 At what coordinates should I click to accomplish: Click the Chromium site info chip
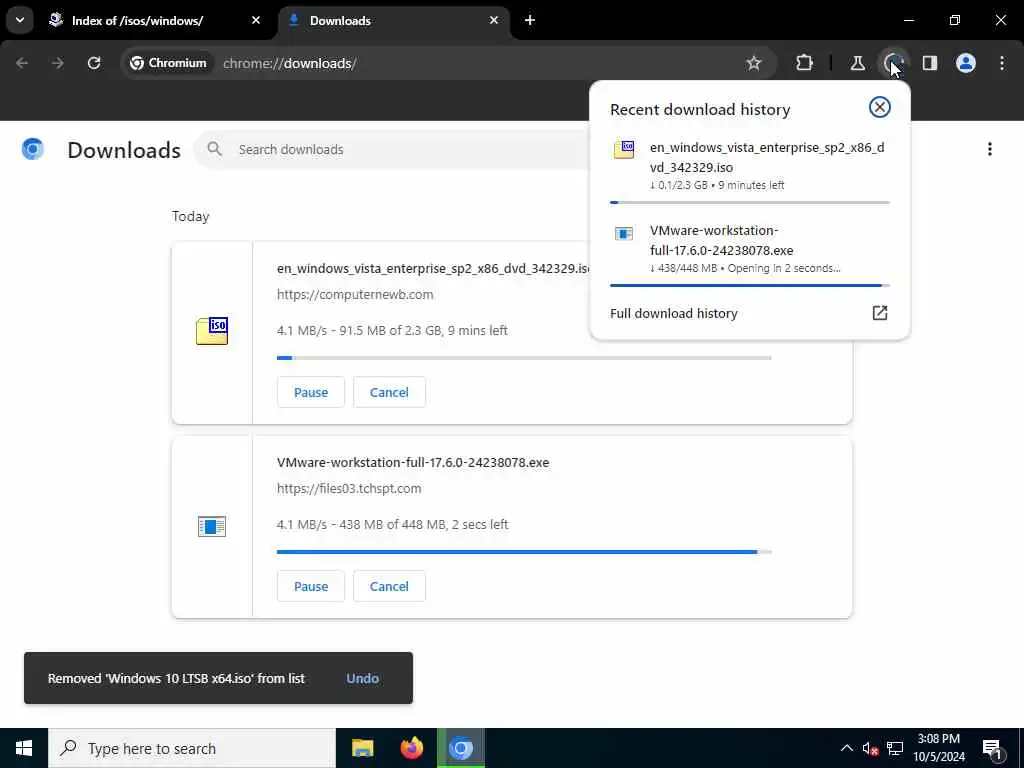(168, 63)
